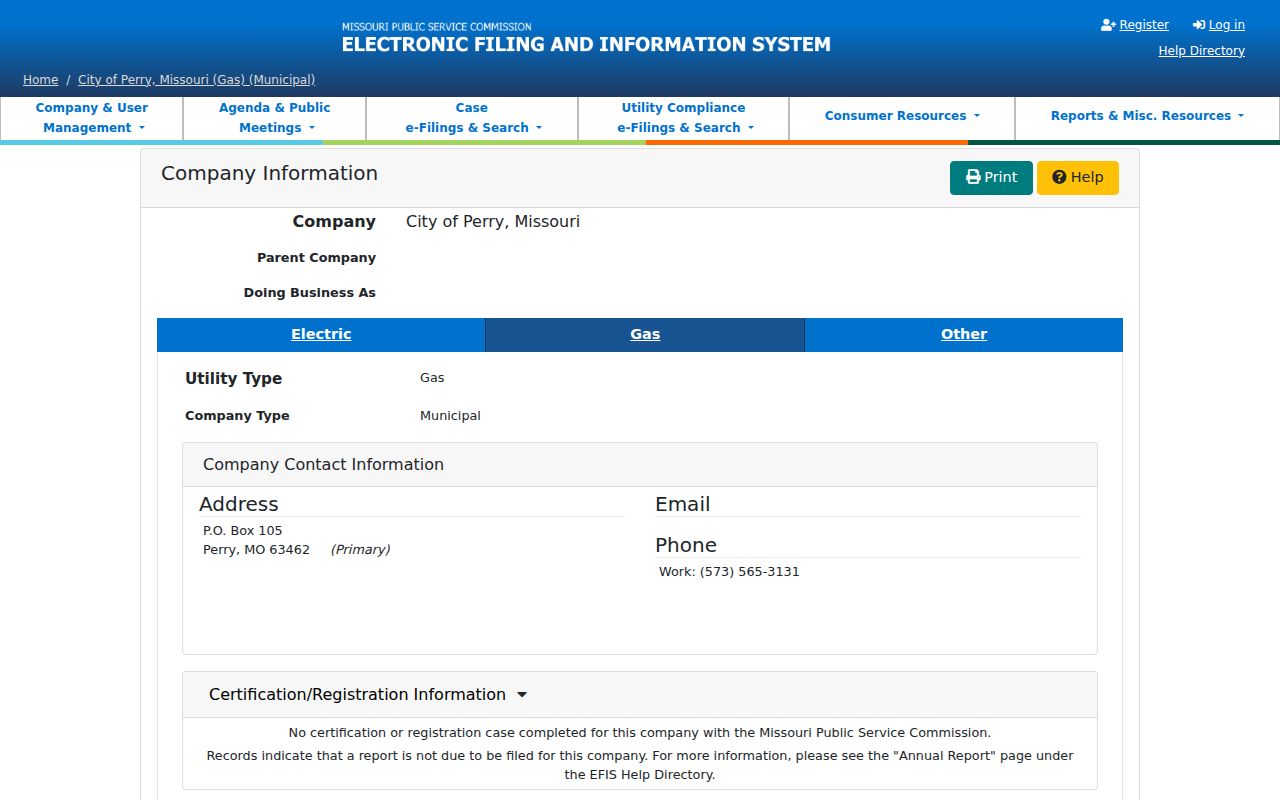
Task: Click the Log in arrow icon
Action: pos(1199,25)
